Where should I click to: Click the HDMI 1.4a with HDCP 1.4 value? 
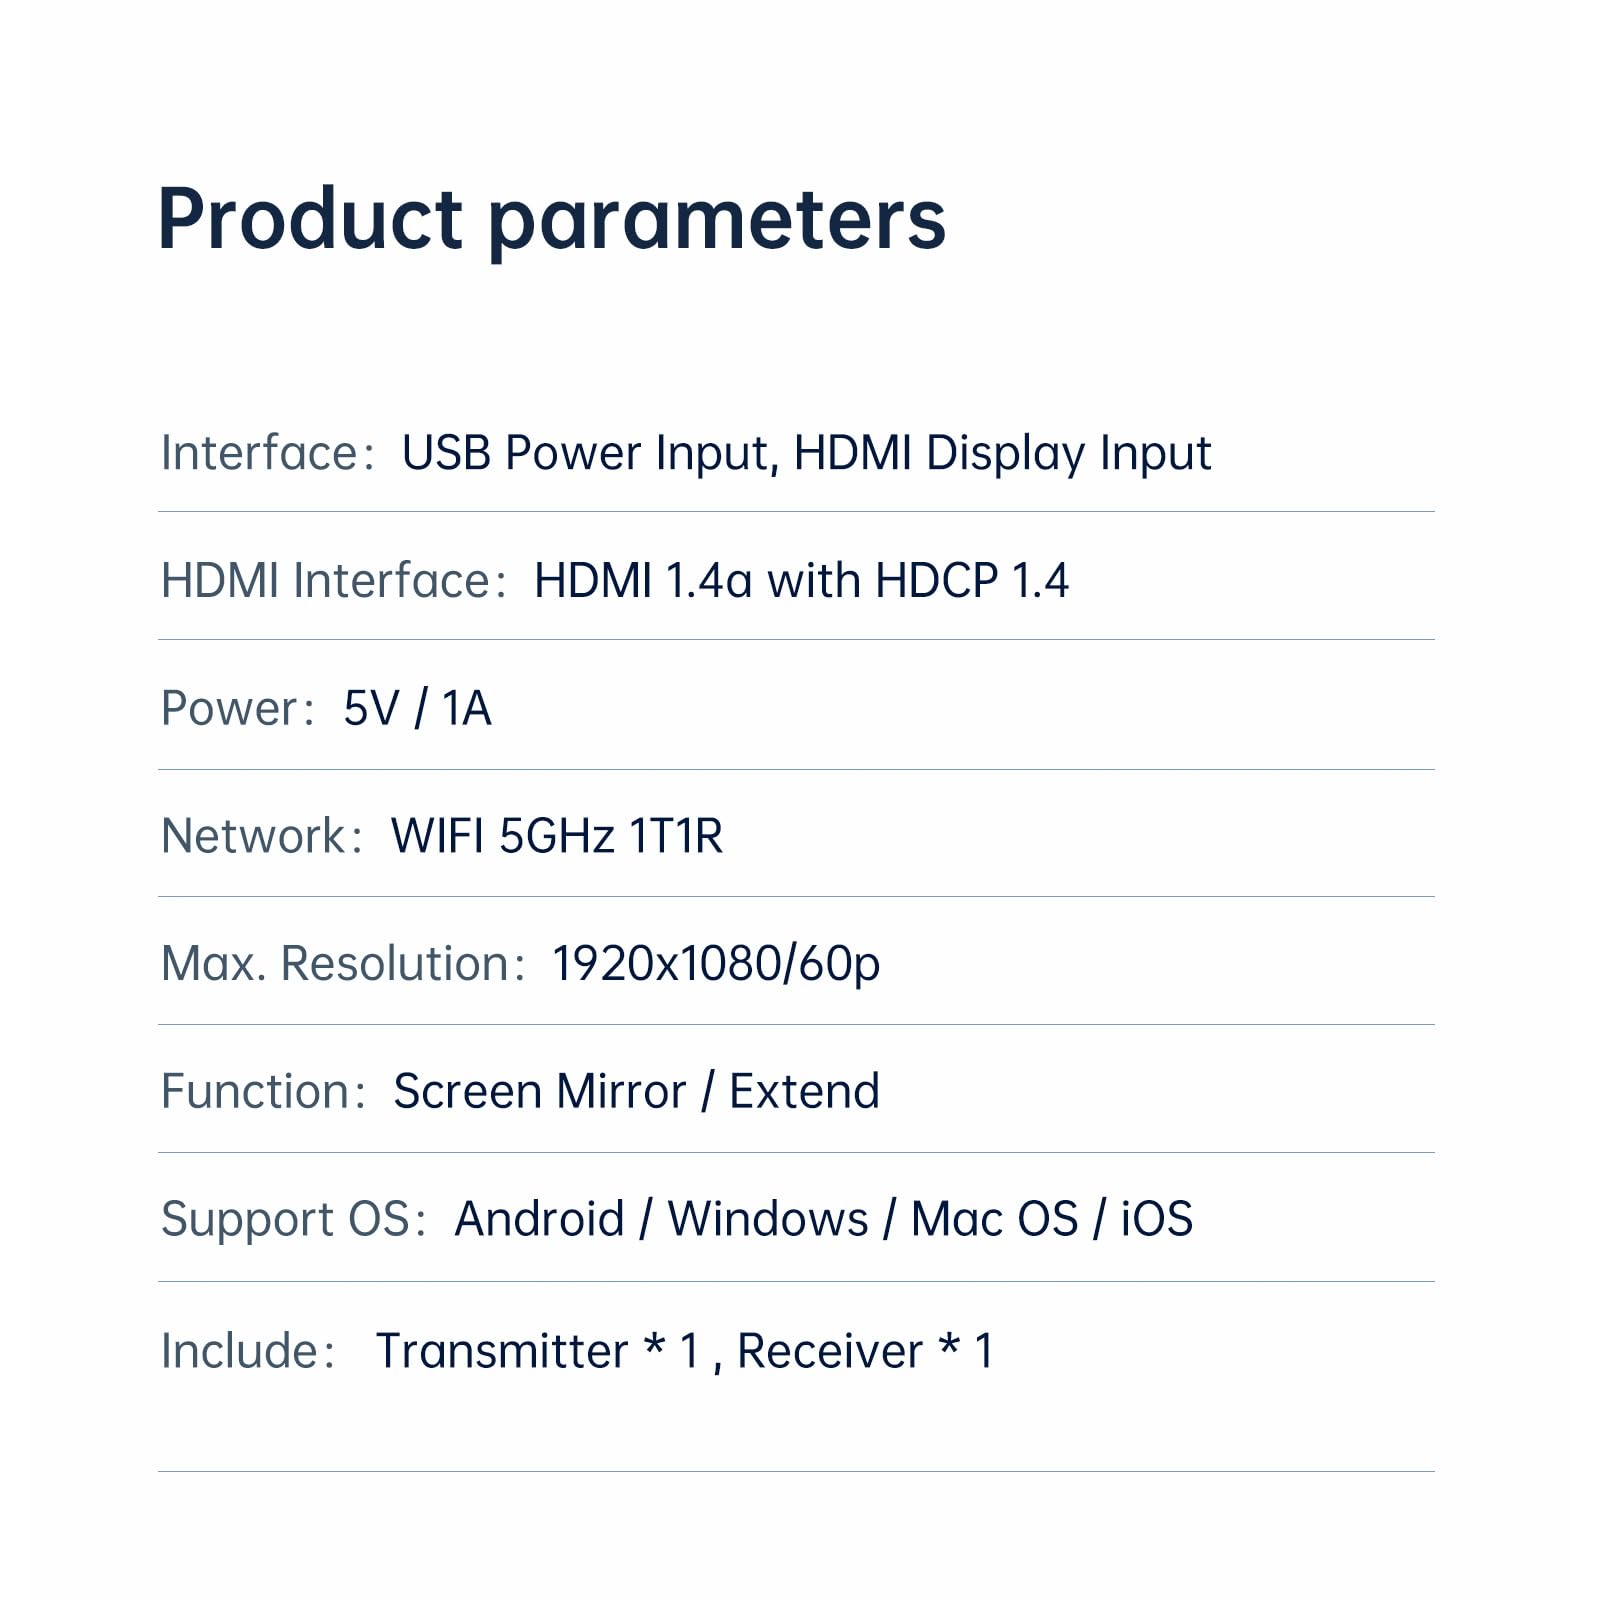coord(801,581)
